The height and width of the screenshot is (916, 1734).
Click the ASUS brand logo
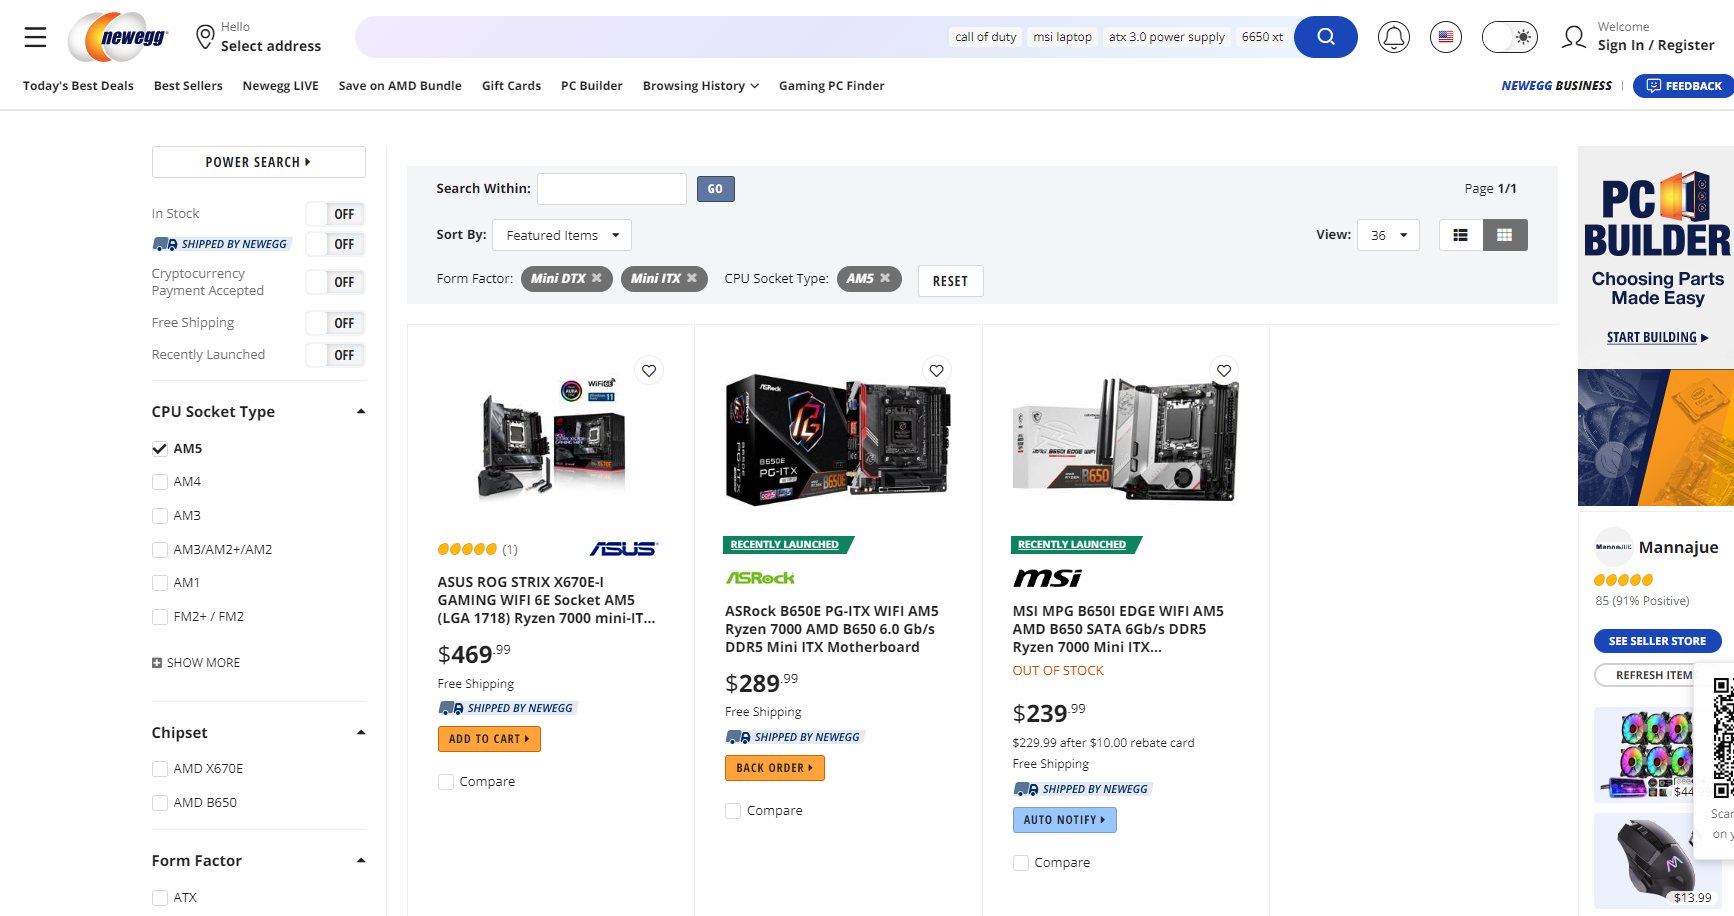pyautogui.click(x=623, y=549)
